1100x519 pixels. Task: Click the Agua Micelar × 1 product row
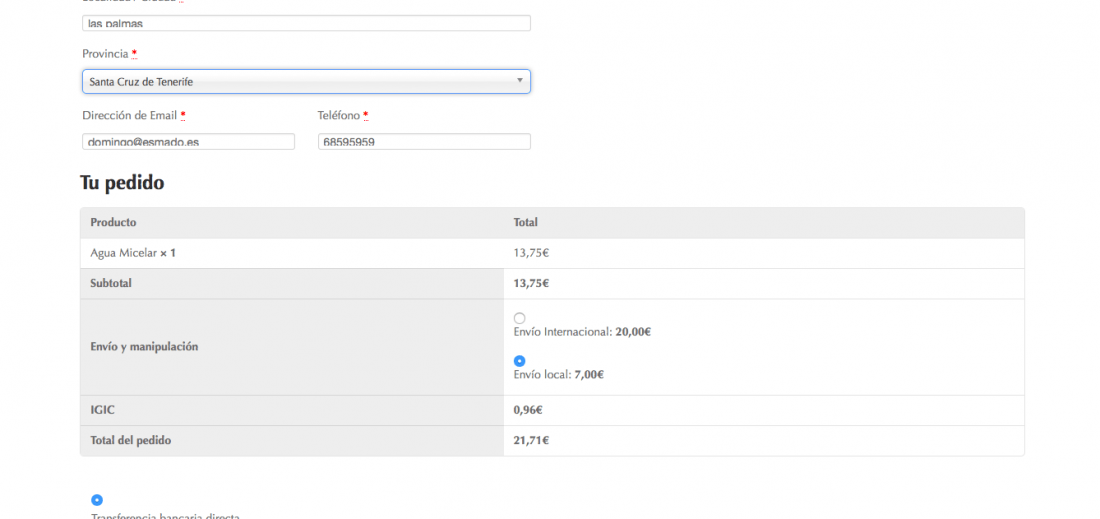point(552,253)
